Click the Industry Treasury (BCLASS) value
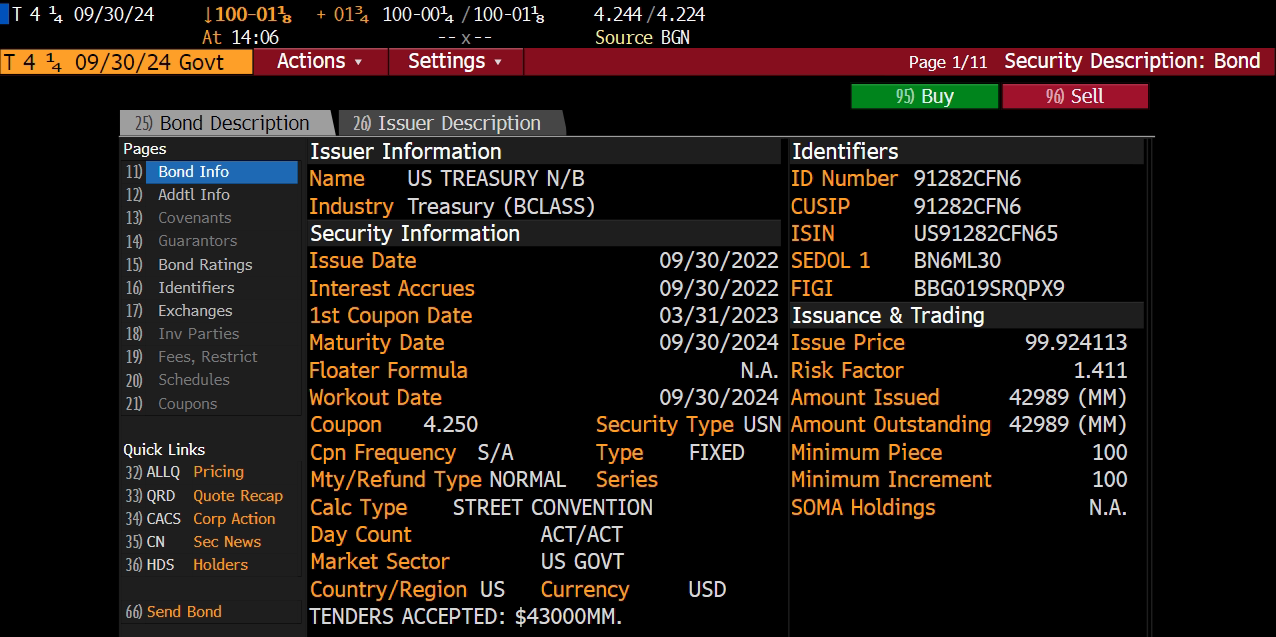1276x637 pixels. [x=501, y=206]
